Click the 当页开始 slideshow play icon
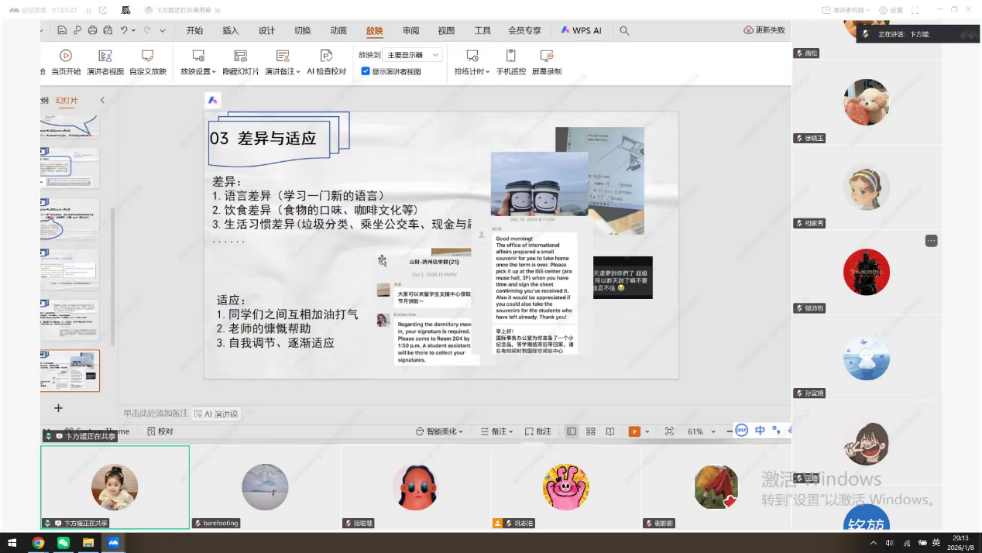Viewport: 982px width, 553px height. (x=66, y=56)
